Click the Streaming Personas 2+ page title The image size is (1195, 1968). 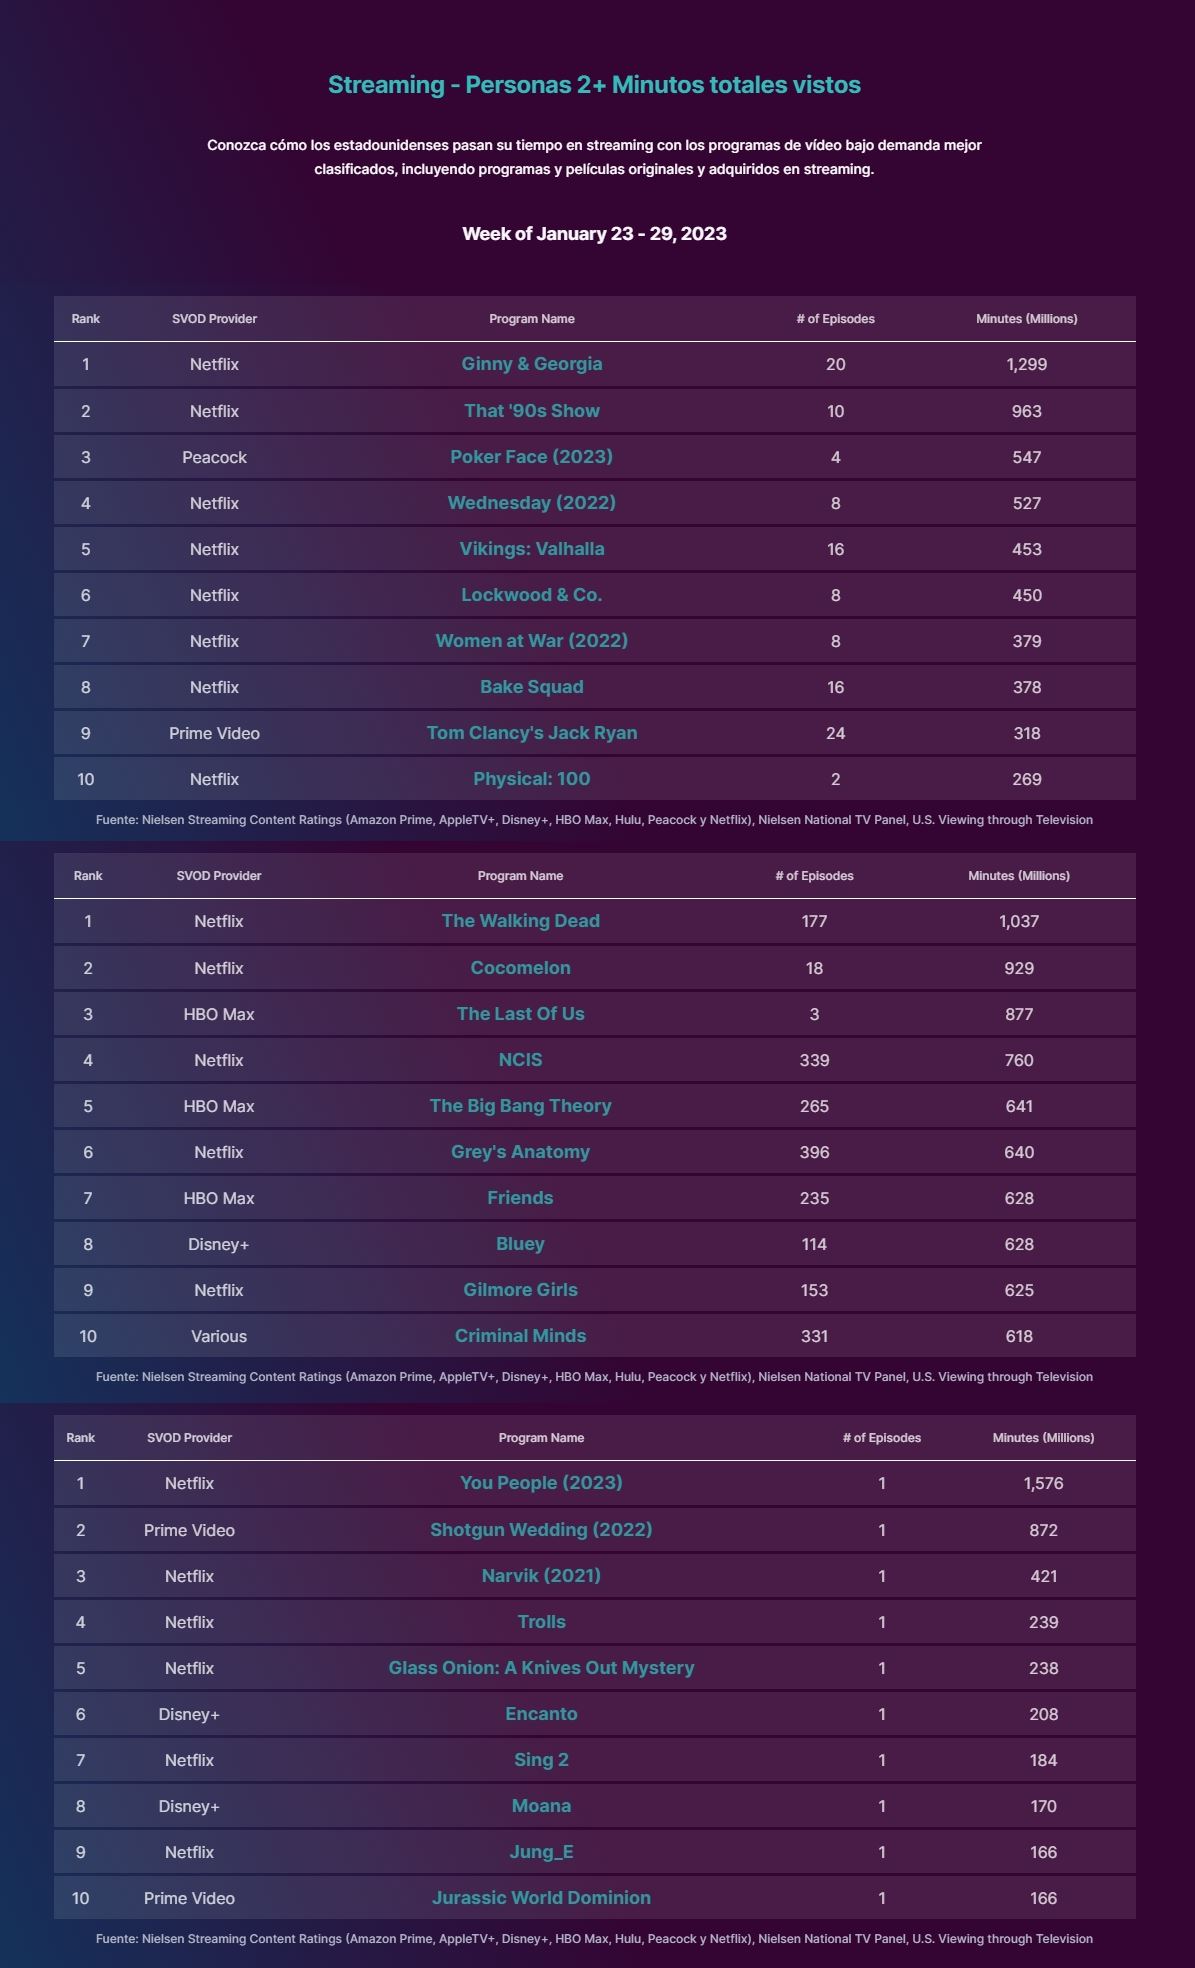(x=594, y=85)
